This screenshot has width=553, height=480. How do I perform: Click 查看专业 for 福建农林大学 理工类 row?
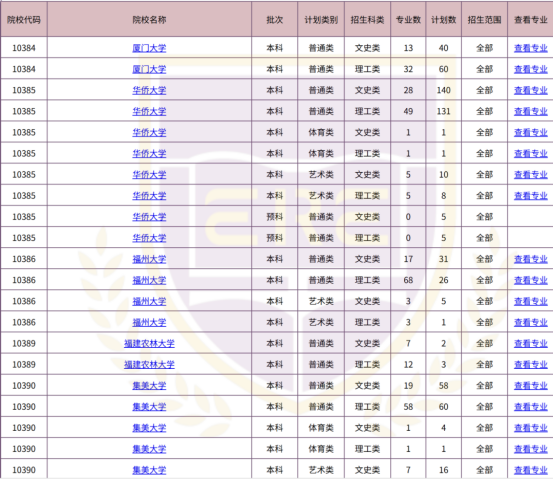point(531,365)
